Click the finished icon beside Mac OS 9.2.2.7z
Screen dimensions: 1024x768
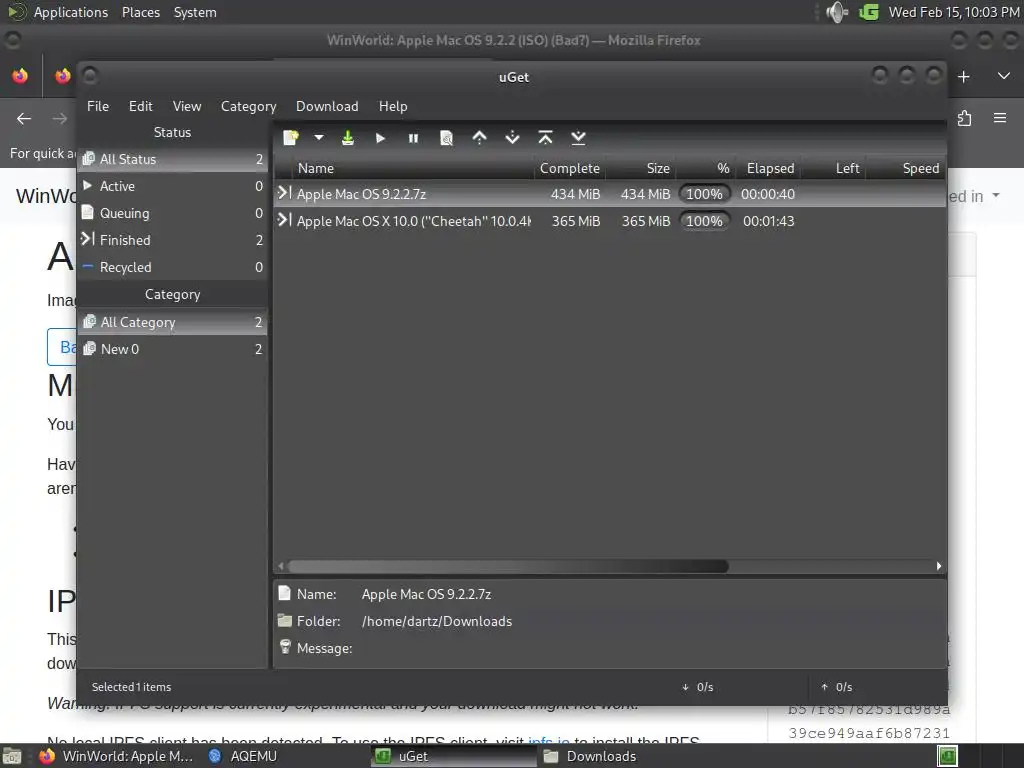coord(284,193)
